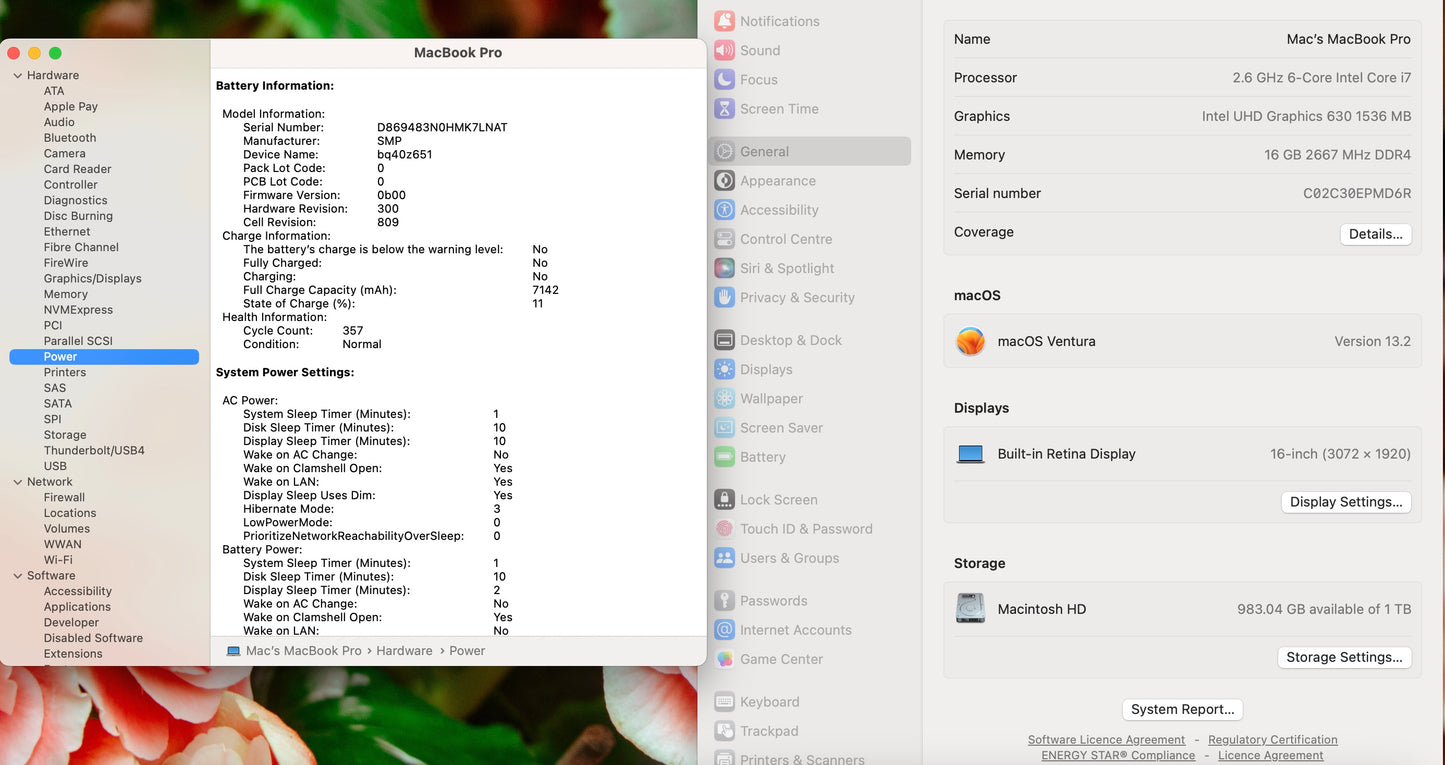1445x765 pixels.
Task: Collapse the Hardware tree section
Action: pyautogui.click(x=17, y=75)
